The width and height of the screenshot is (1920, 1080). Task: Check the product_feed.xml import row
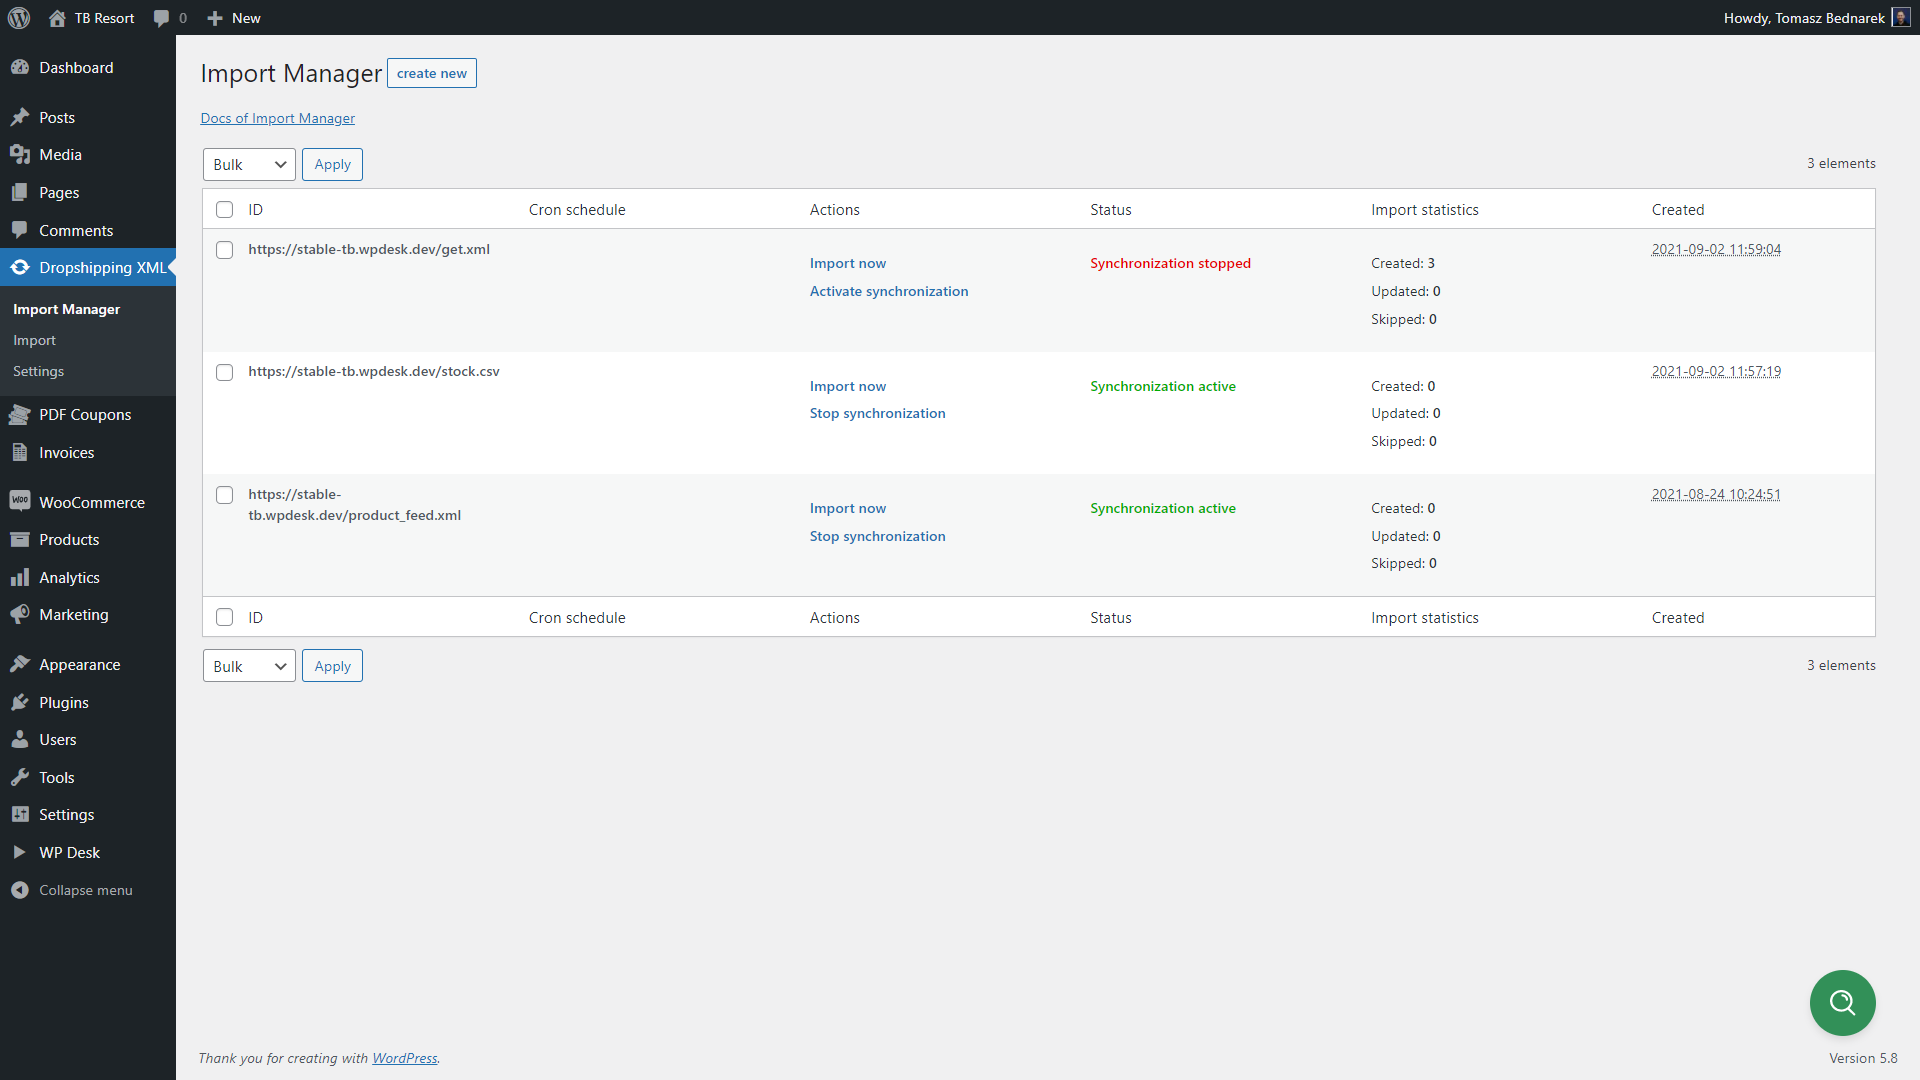point(225,495)
